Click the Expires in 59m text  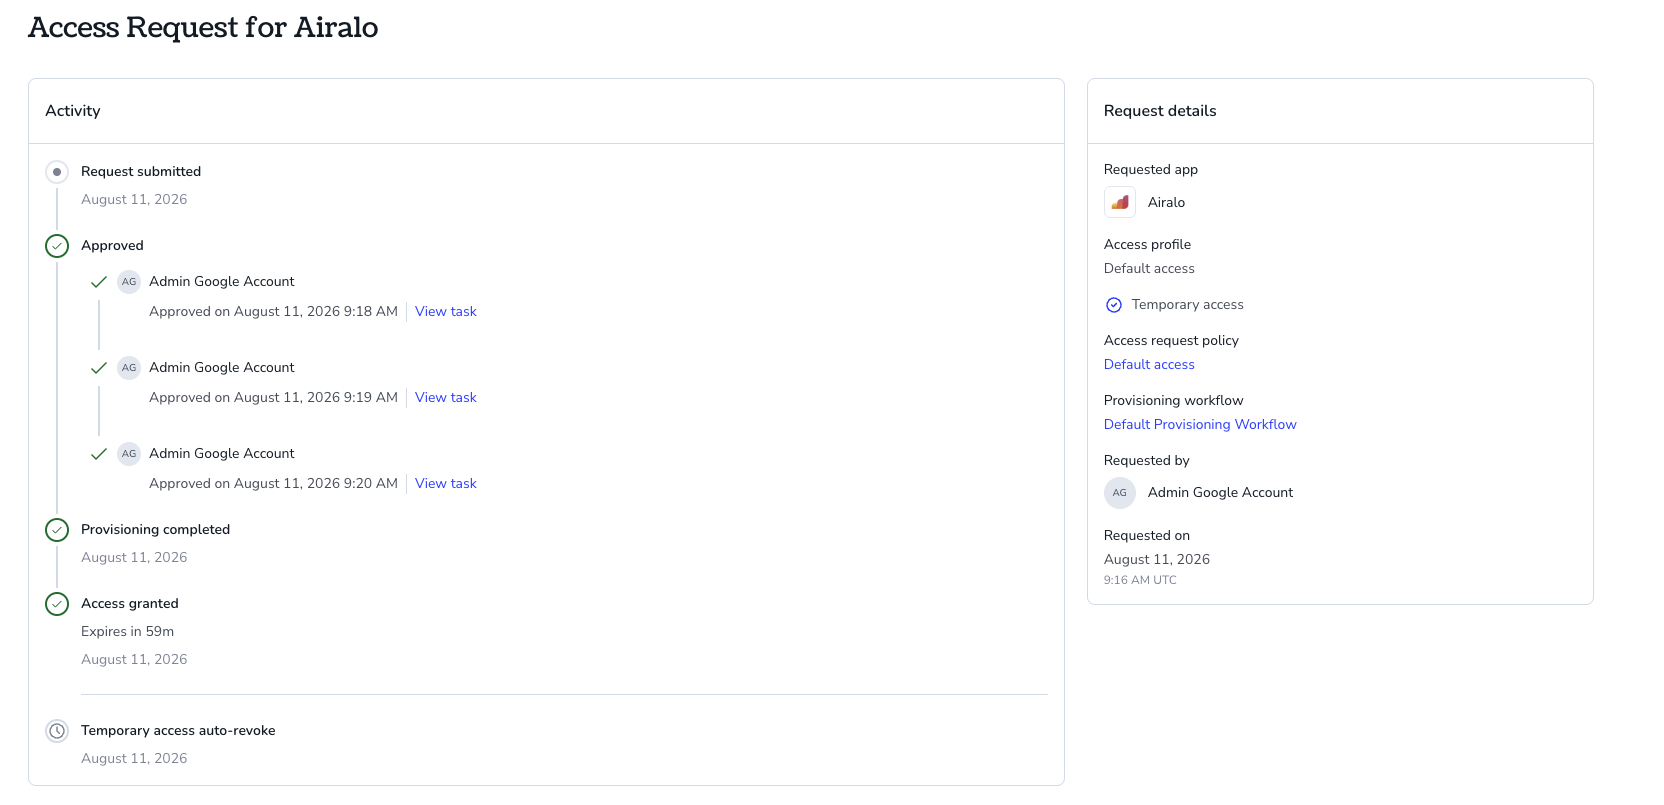tap(127, 632)
